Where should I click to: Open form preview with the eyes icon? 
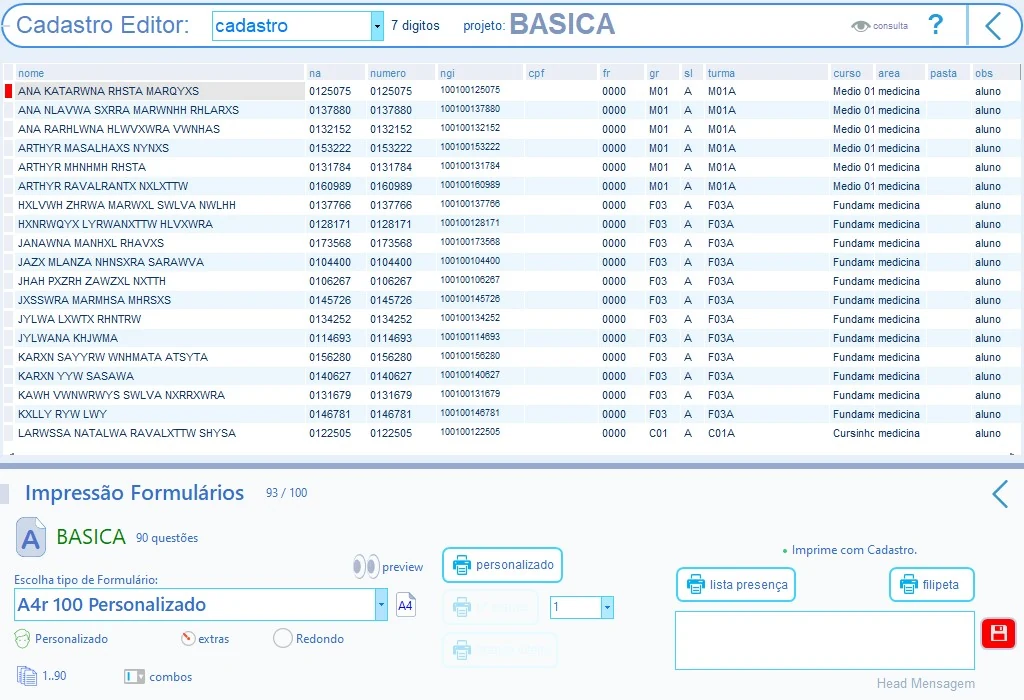pos(366,566)
